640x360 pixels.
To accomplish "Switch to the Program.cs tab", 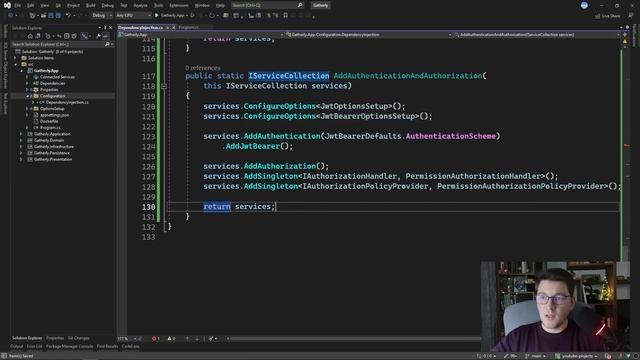I will point(189,27).
